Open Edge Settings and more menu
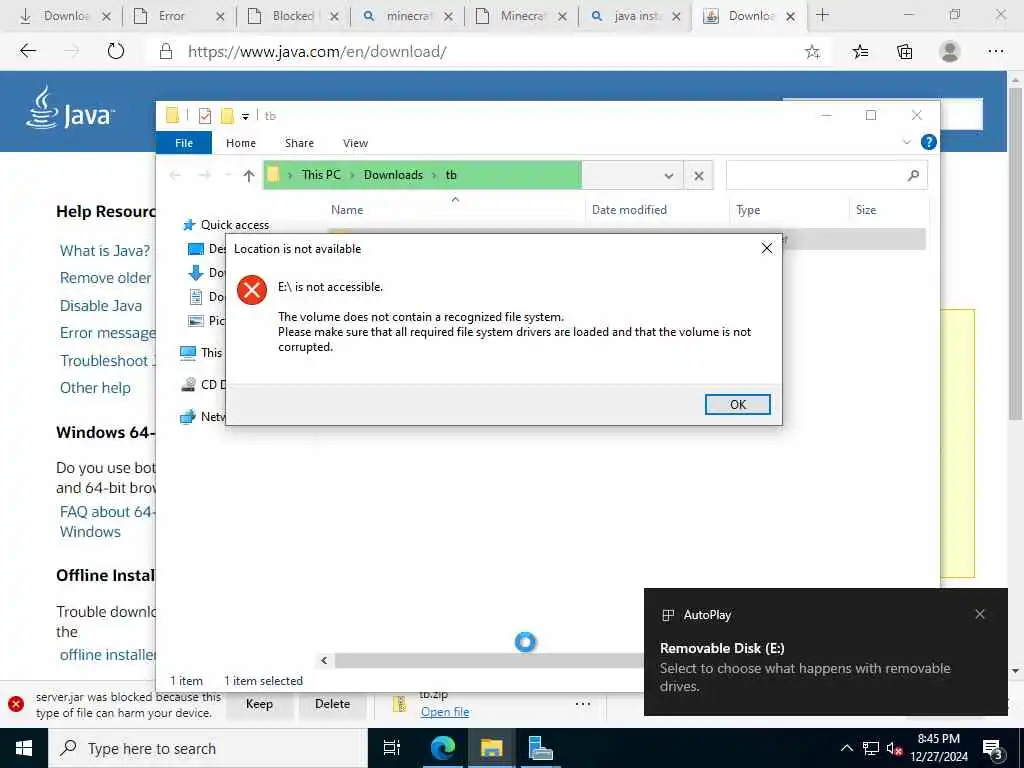Viewport: 1024px width, 768px height. coord(995,52)
